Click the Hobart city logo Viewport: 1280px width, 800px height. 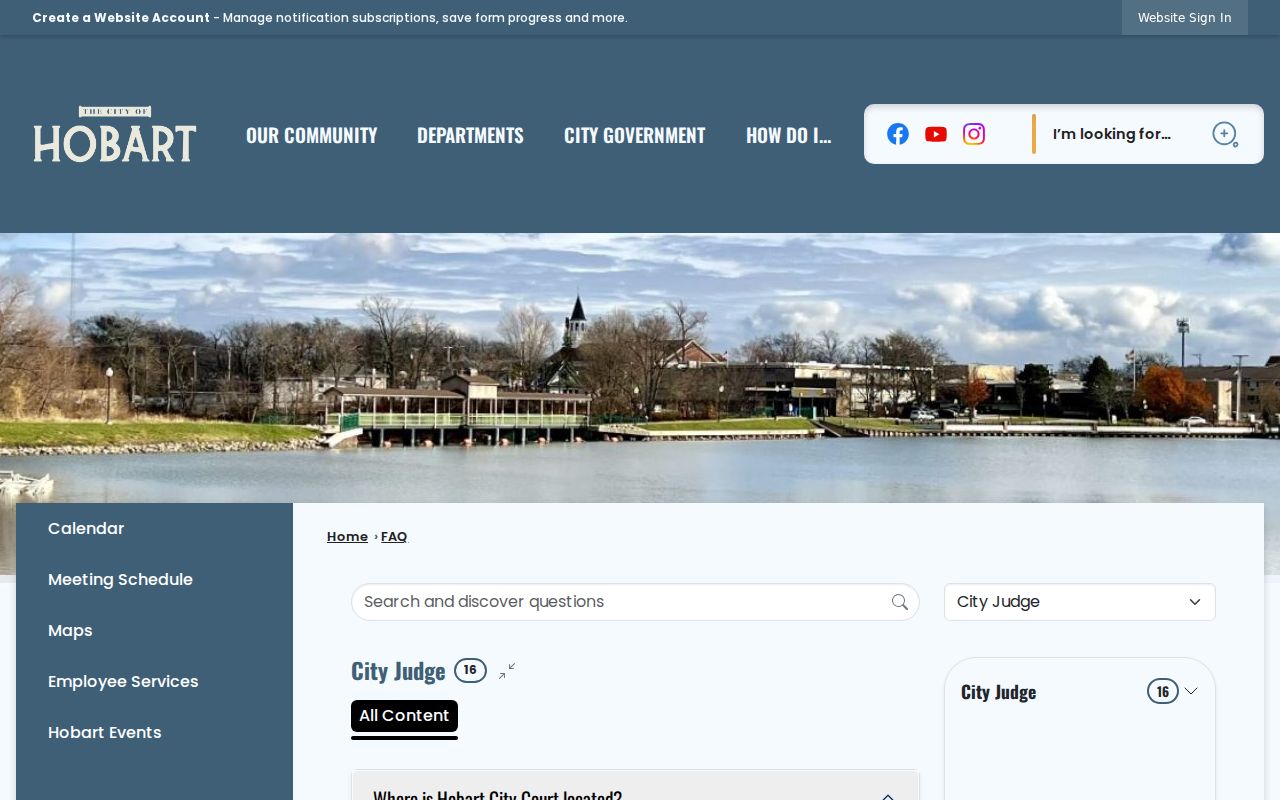tap(115, 134)
